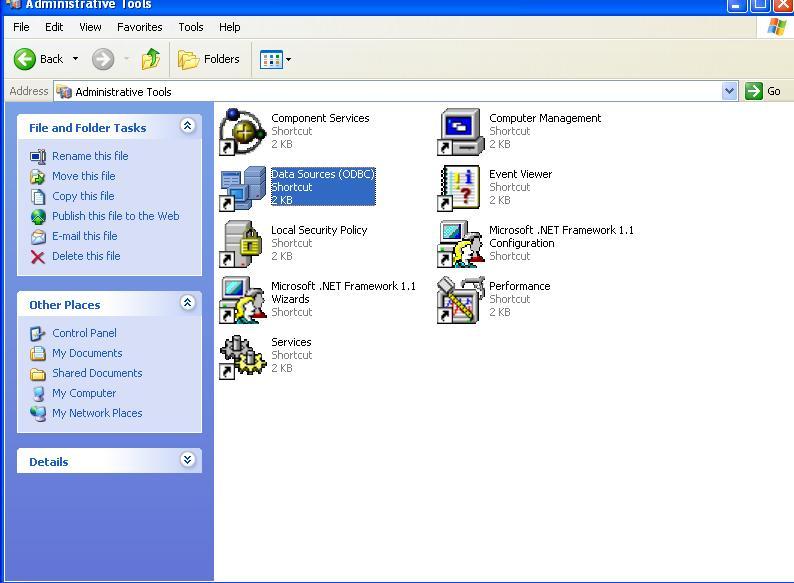Screen dimensions: 794x583
Task: Open the Help menu
Action: tap(229, 27)
